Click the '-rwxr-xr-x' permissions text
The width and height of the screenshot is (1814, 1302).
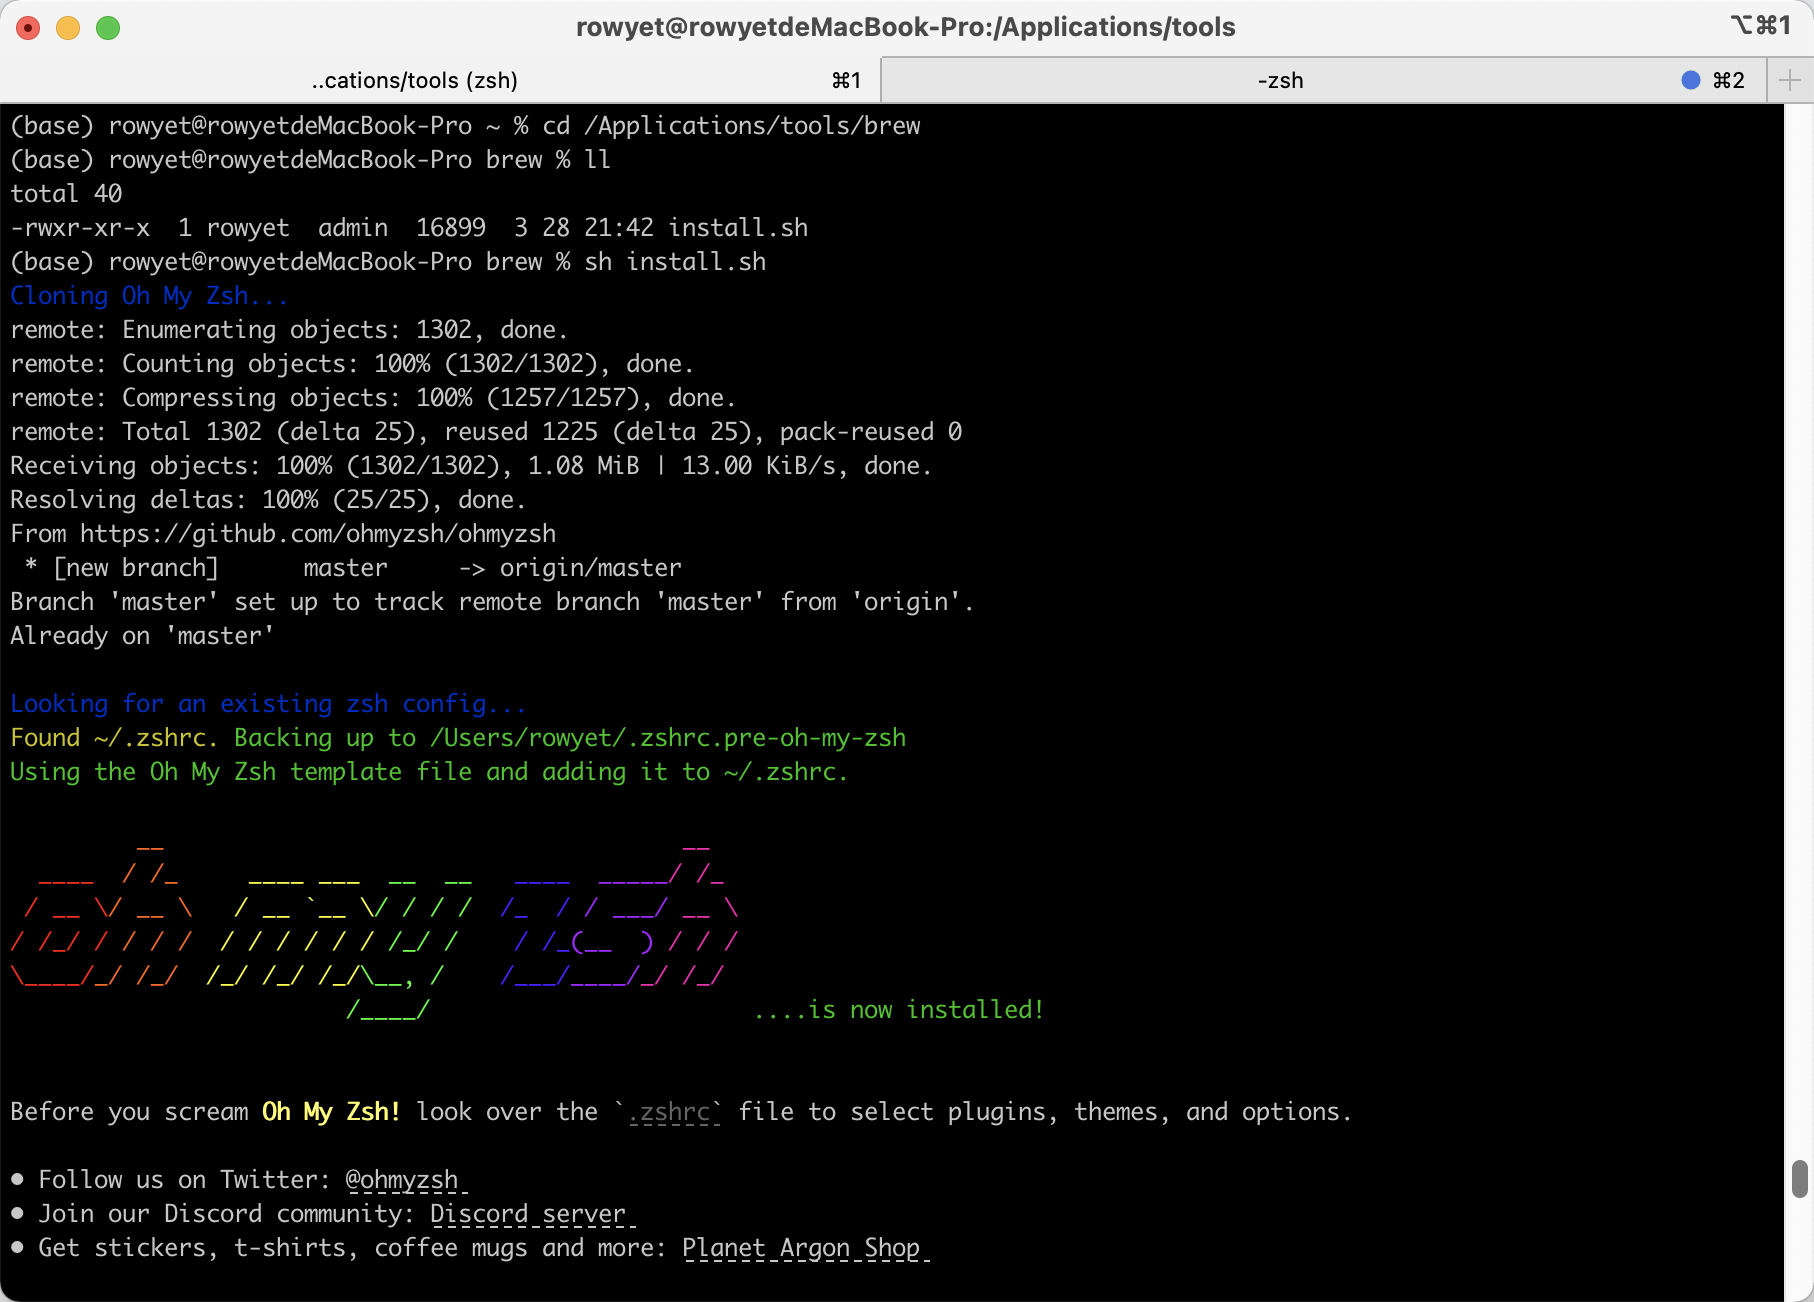pyautogui.click(x=80, y=228)
